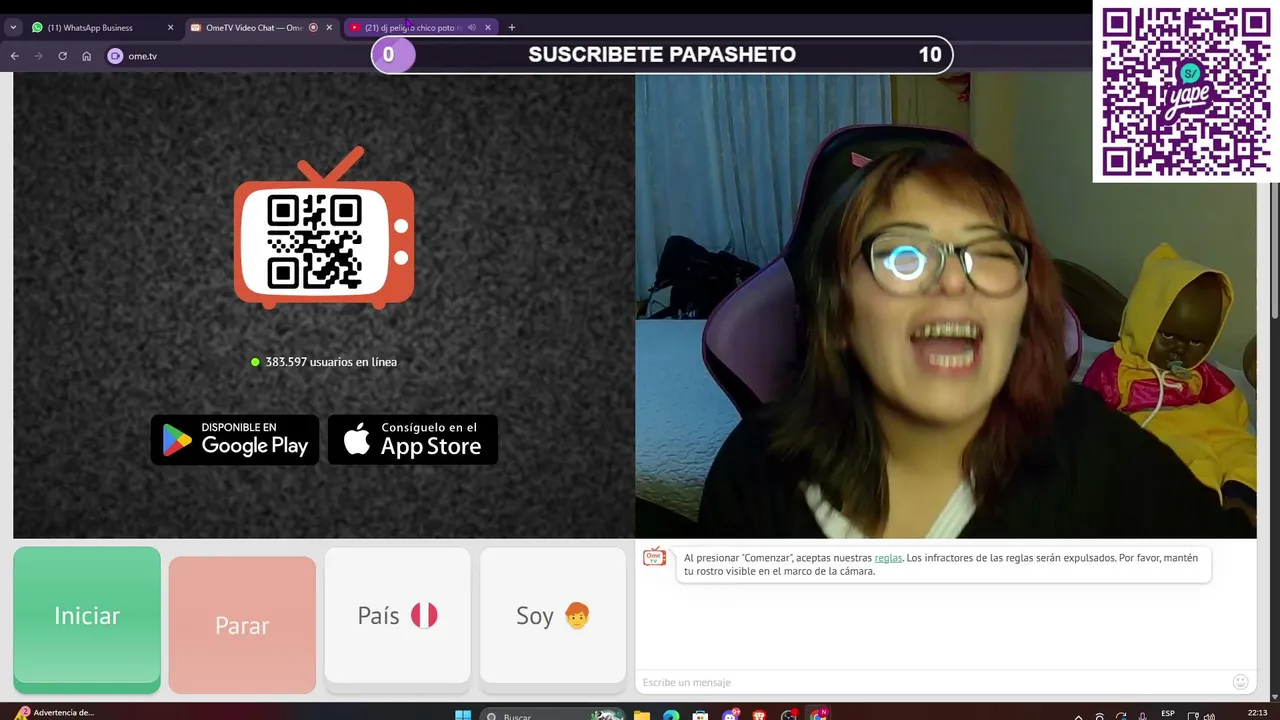Click the Peru flag on País button
Screen dimensions: 1280x720
[424, 615]
